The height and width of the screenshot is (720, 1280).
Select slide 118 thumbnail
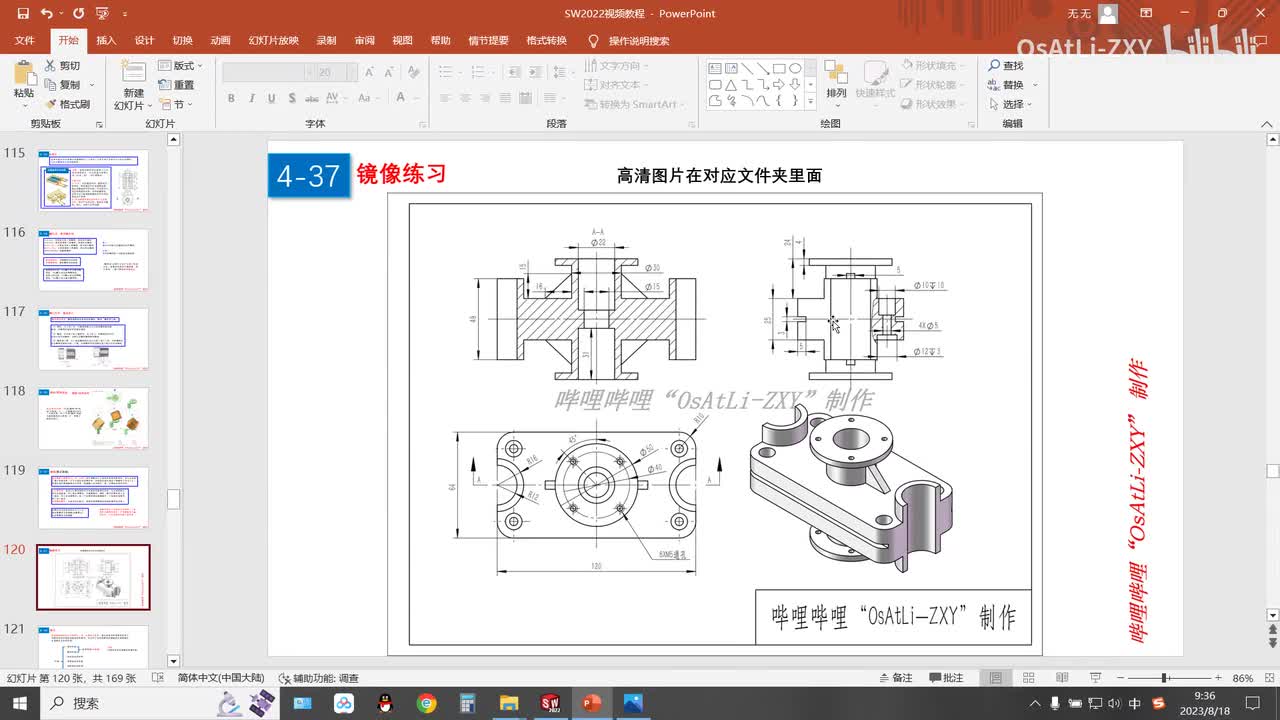click(x=93, y=418)
